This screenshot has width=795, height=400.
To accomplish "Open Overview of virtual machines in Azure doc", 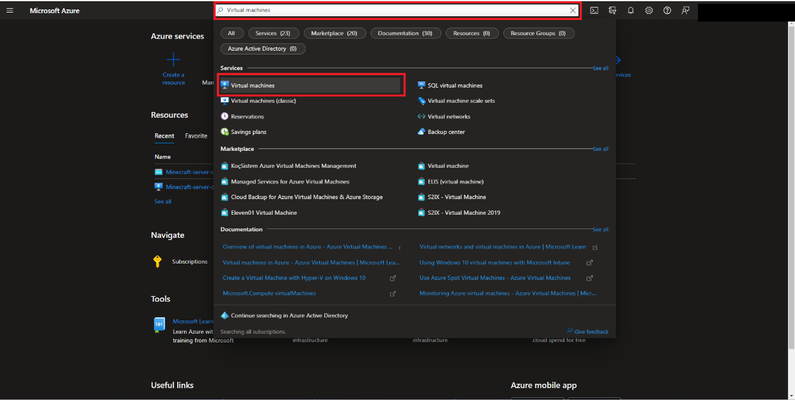I will (308, 247).
